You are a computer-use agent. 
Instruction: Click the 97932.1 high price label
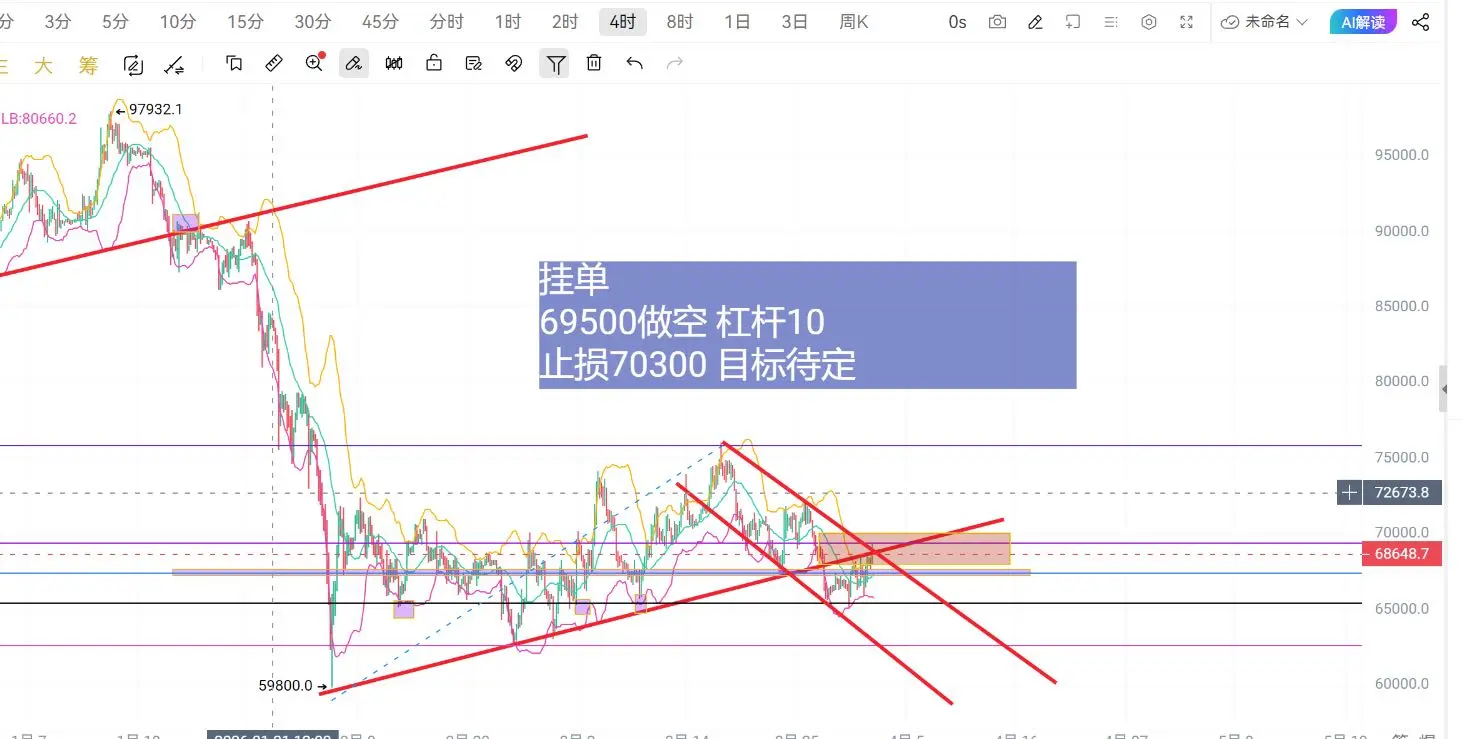(155, 110)
